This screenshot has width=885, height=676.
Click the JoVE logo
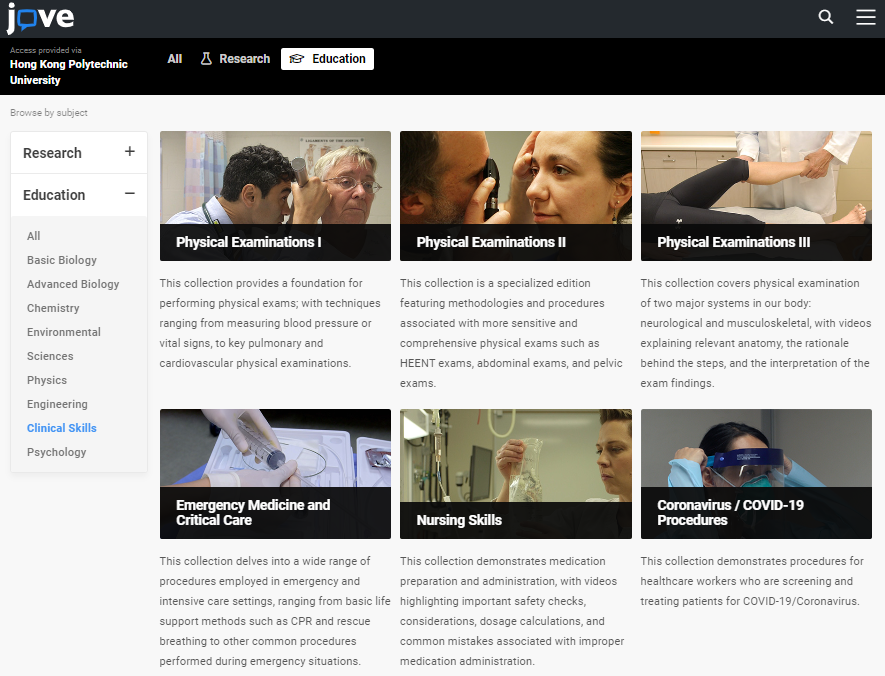pyautogui.click(x=40, y=18)
